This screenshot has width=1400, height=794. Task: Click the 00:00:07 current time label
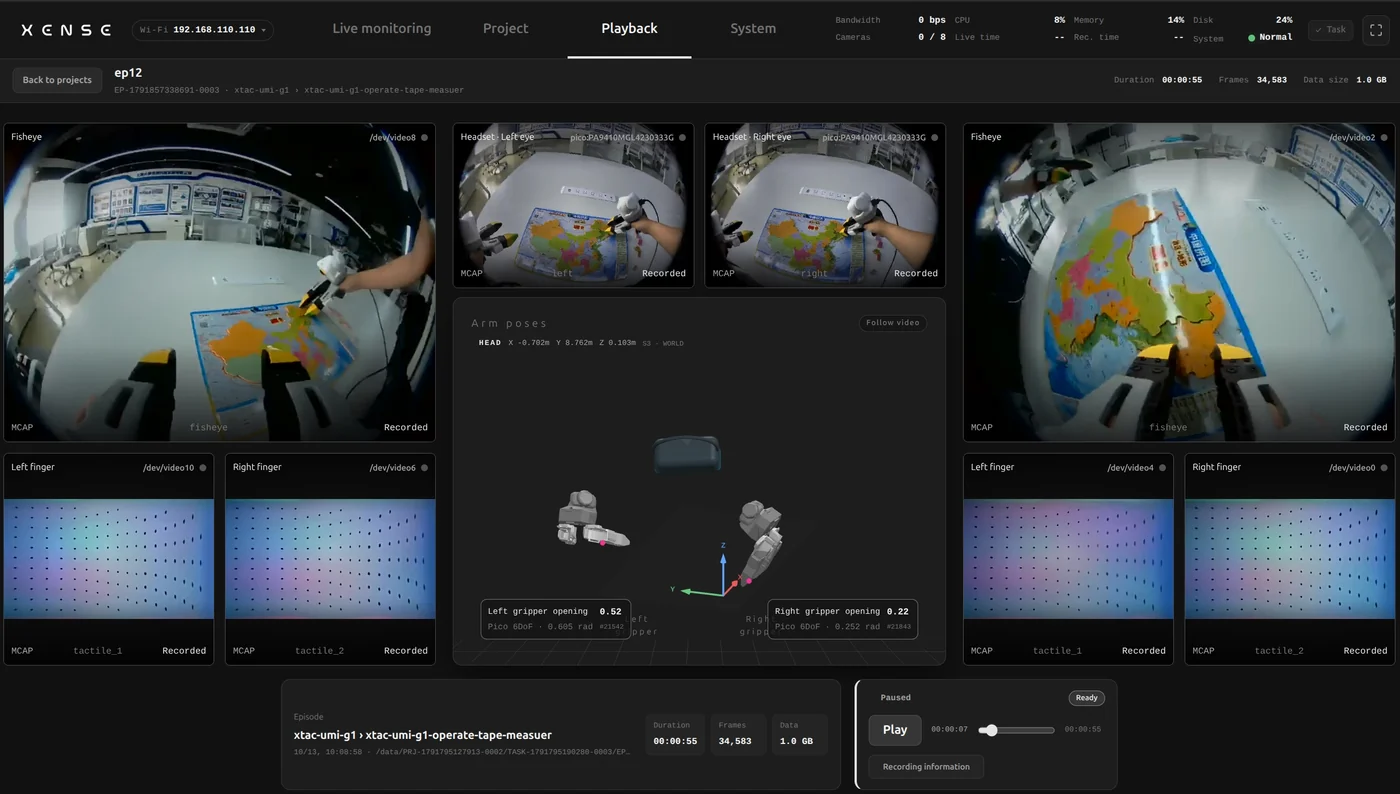coord(950,730)
